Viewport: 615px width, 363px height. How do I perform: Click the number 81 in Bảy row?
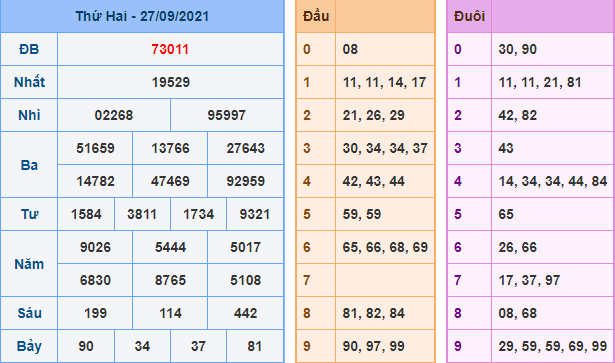[x=255, y=346]
